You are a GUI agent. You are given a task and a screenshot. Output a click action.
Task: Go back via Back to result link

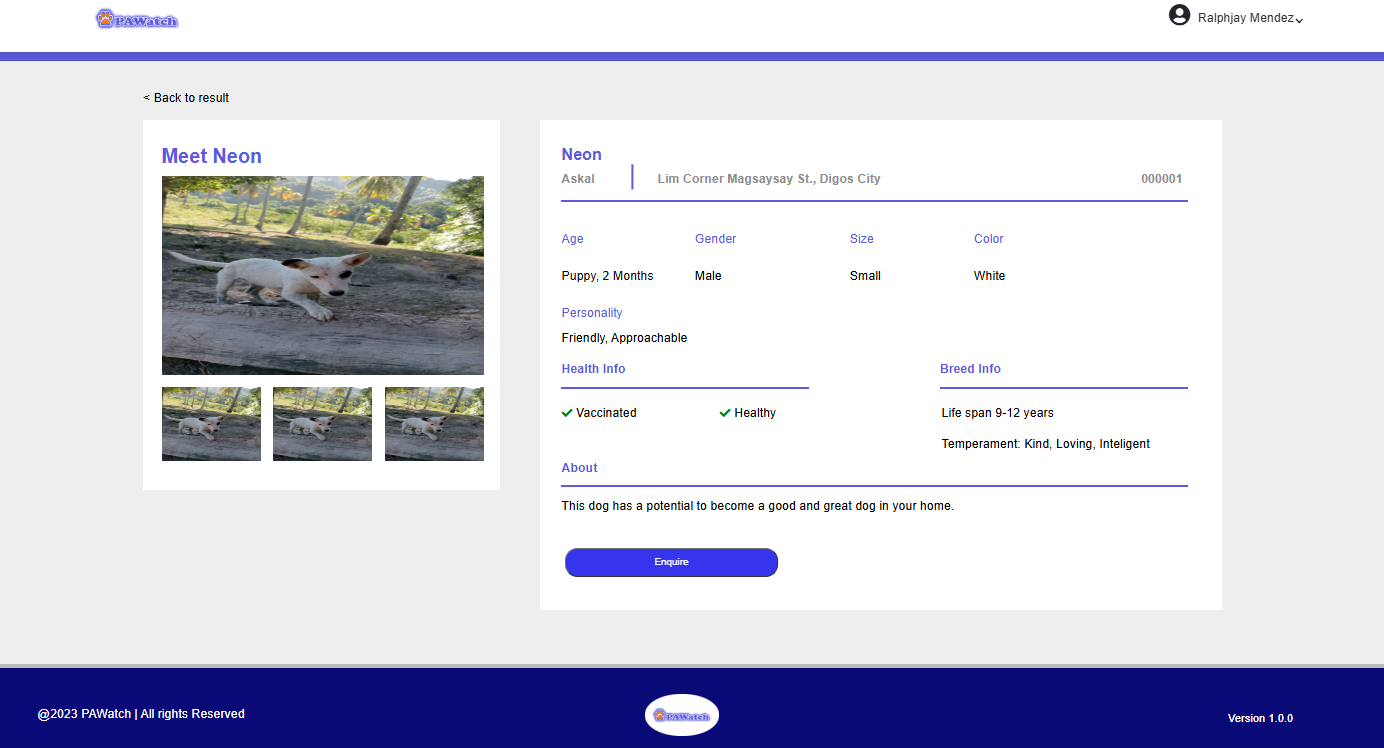[186, 98]
